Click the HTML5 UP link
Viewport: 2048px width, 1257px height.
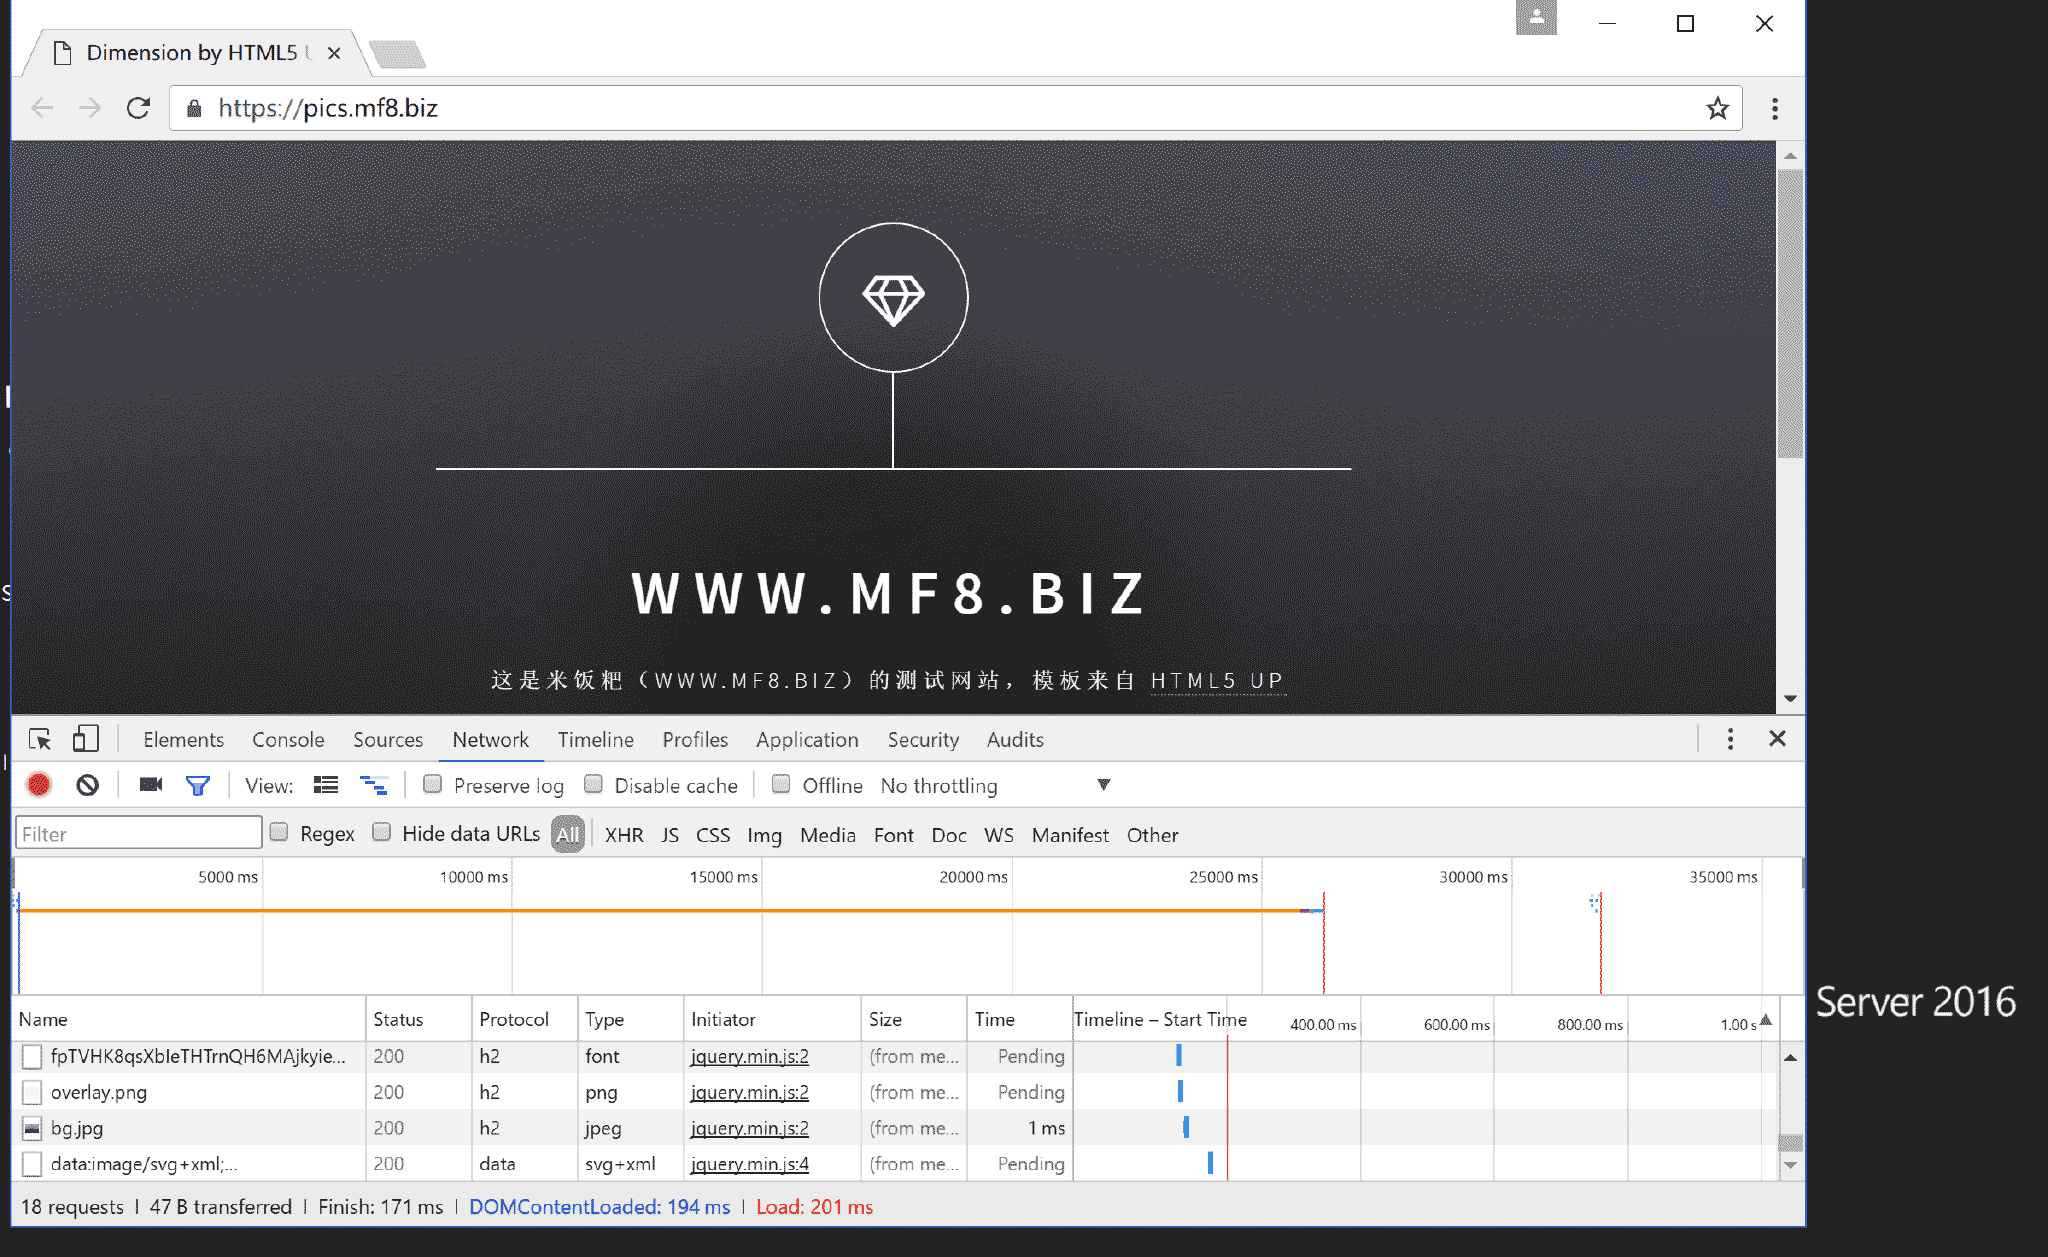tap(1216, 681)
